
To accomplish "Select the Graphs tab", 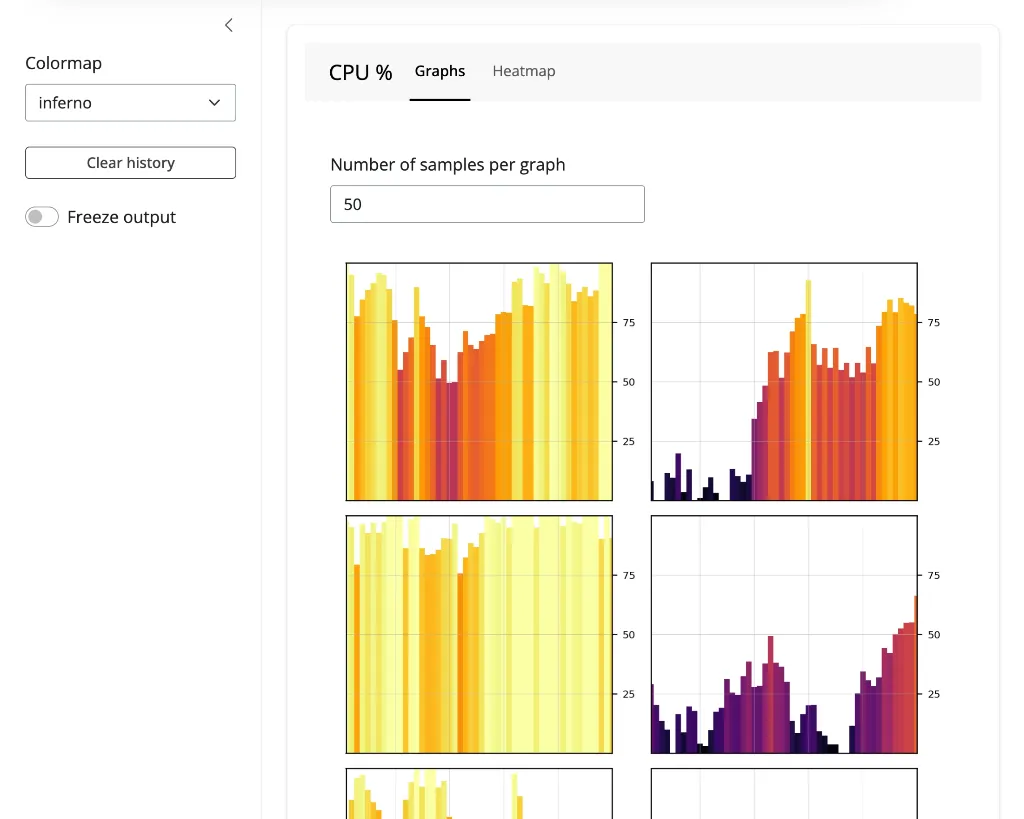I will pos(440,71).
